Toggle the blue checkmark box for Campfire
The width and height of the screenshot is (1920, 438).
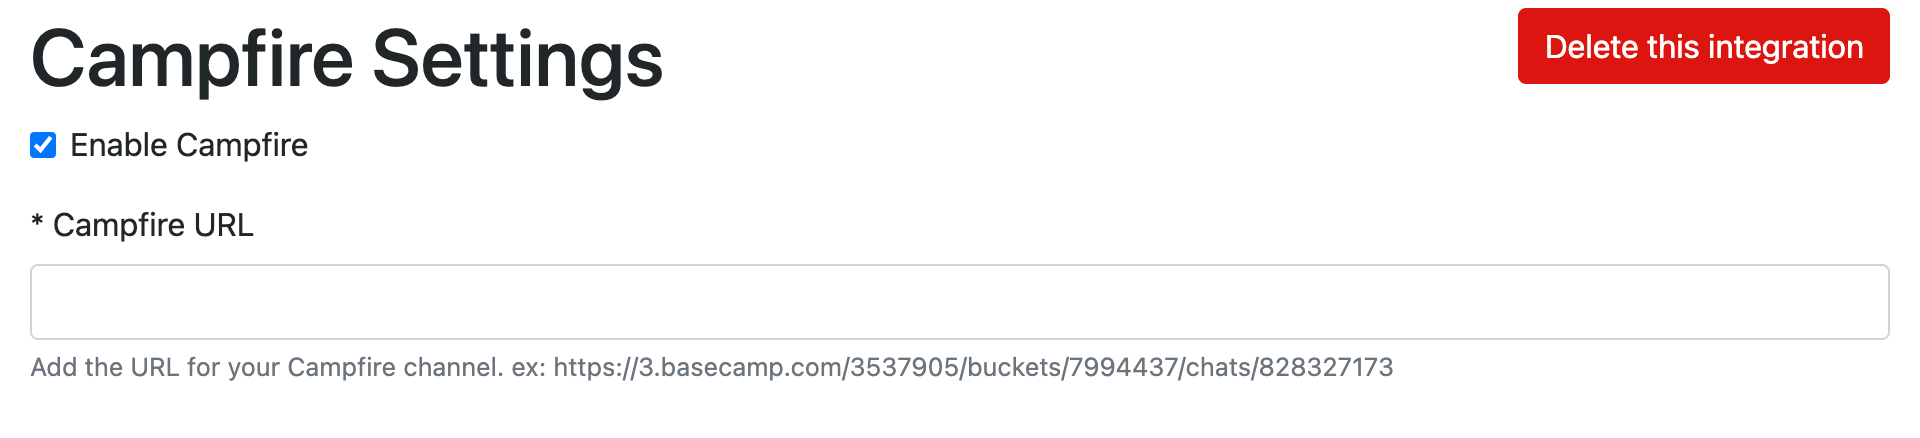(x=43, y=146)
